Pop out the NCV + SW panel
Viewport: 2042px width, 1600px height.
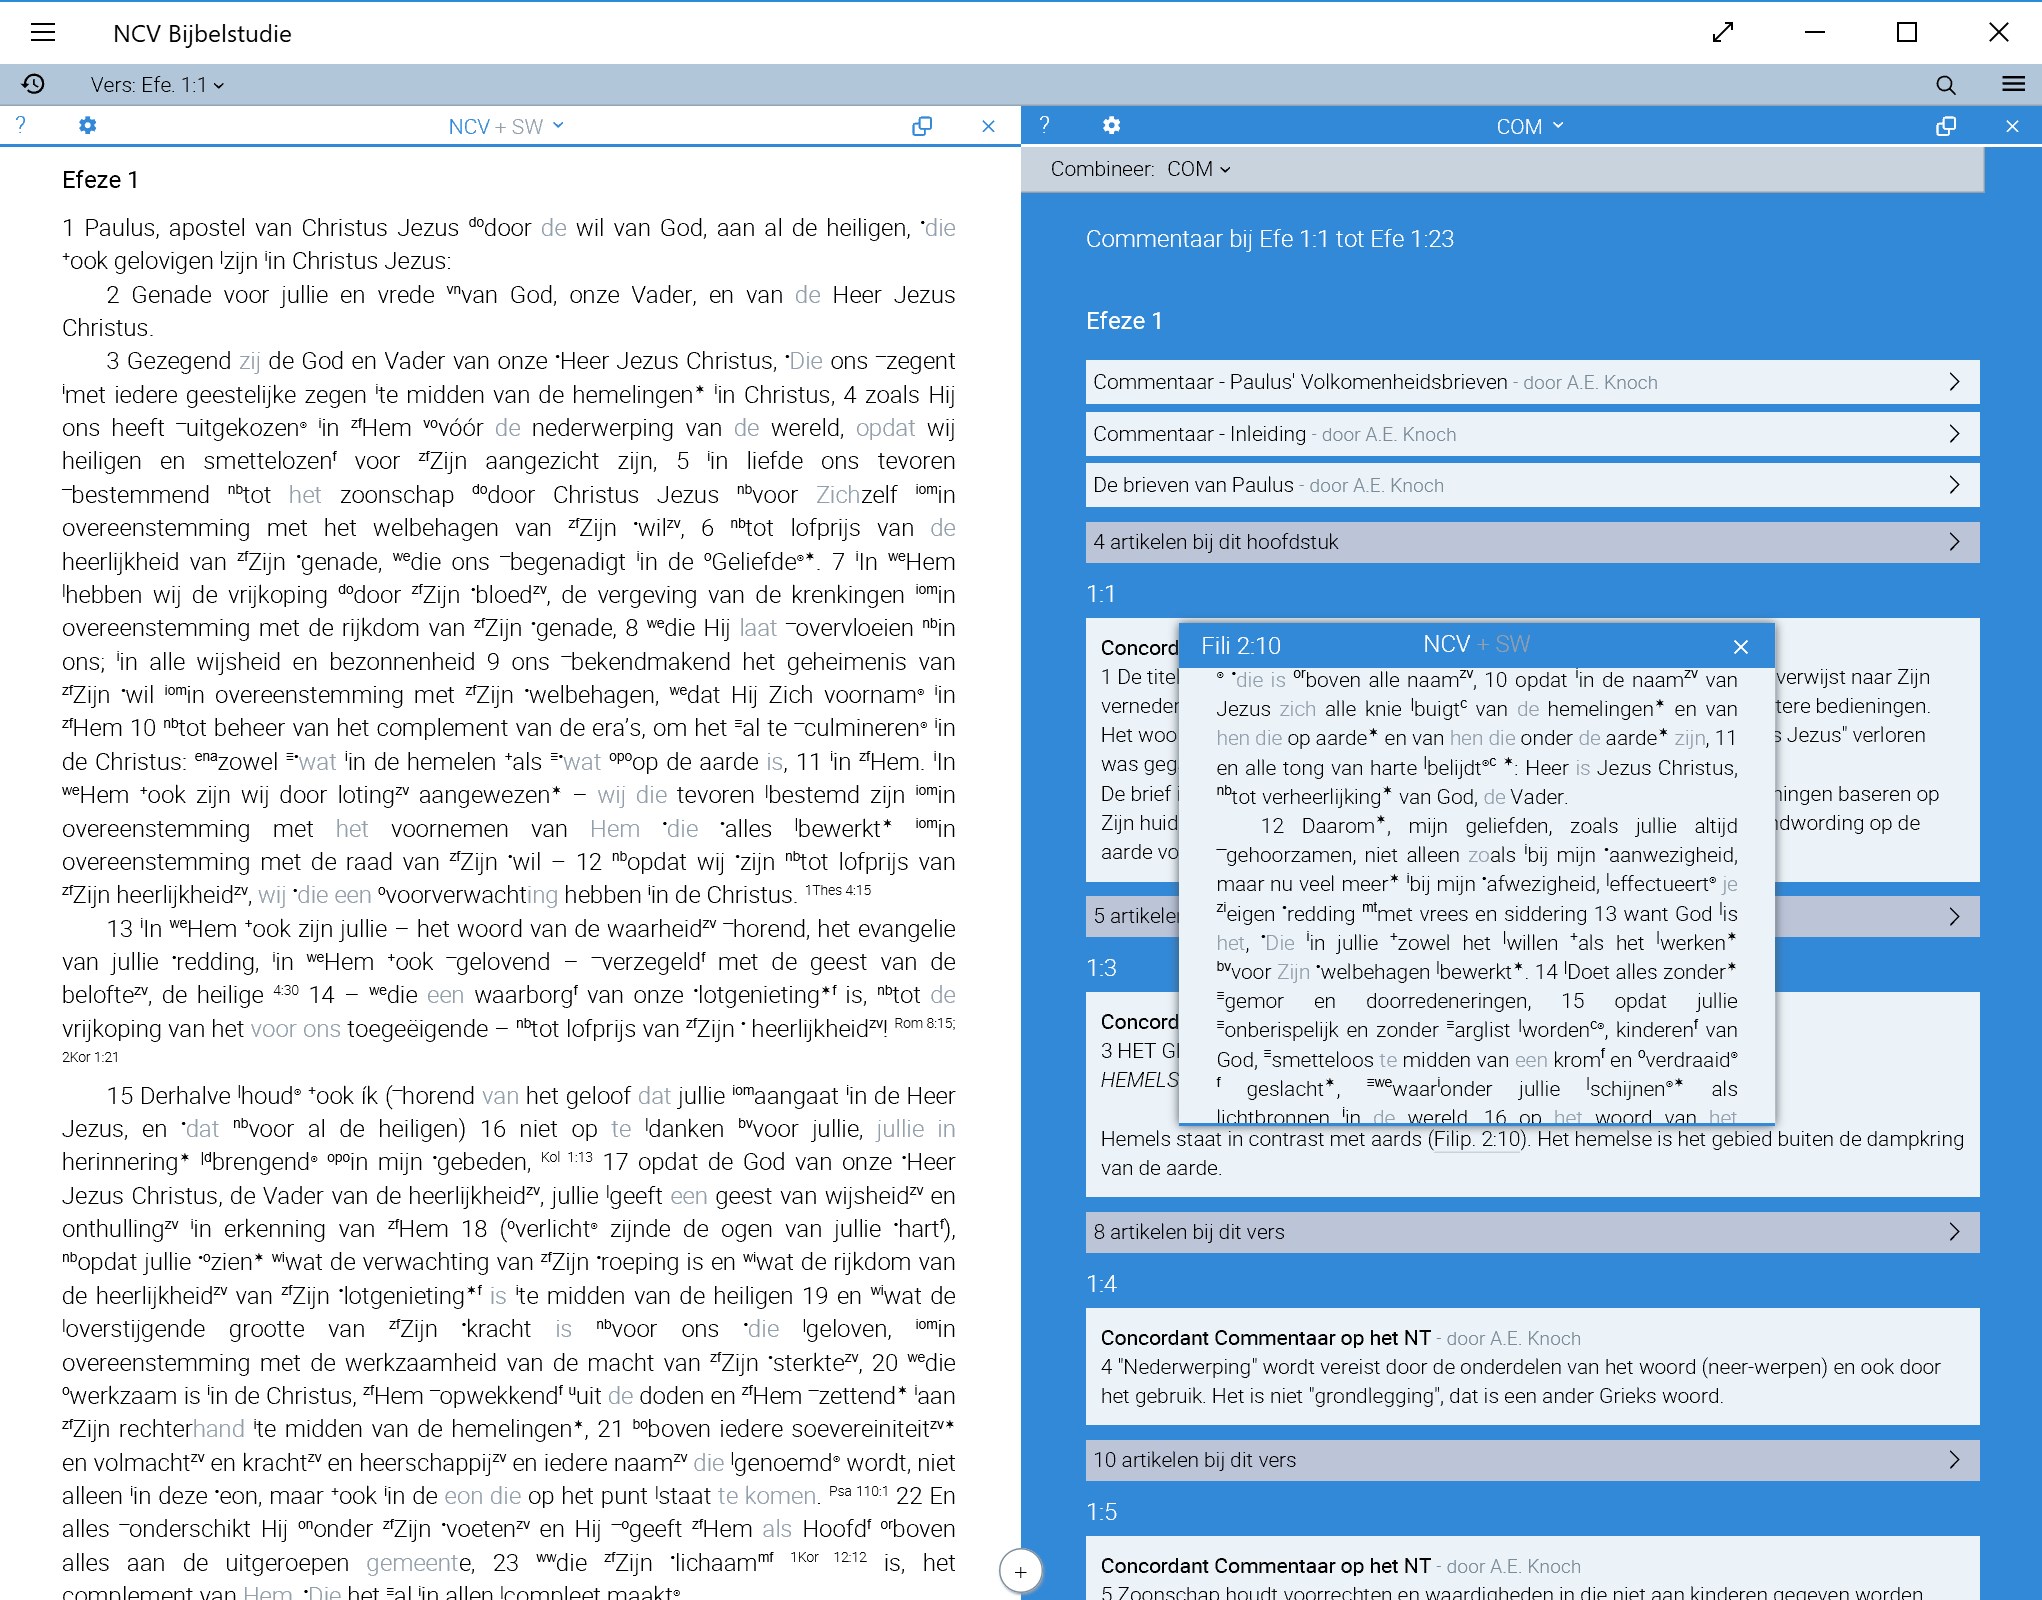coord(922,126)
